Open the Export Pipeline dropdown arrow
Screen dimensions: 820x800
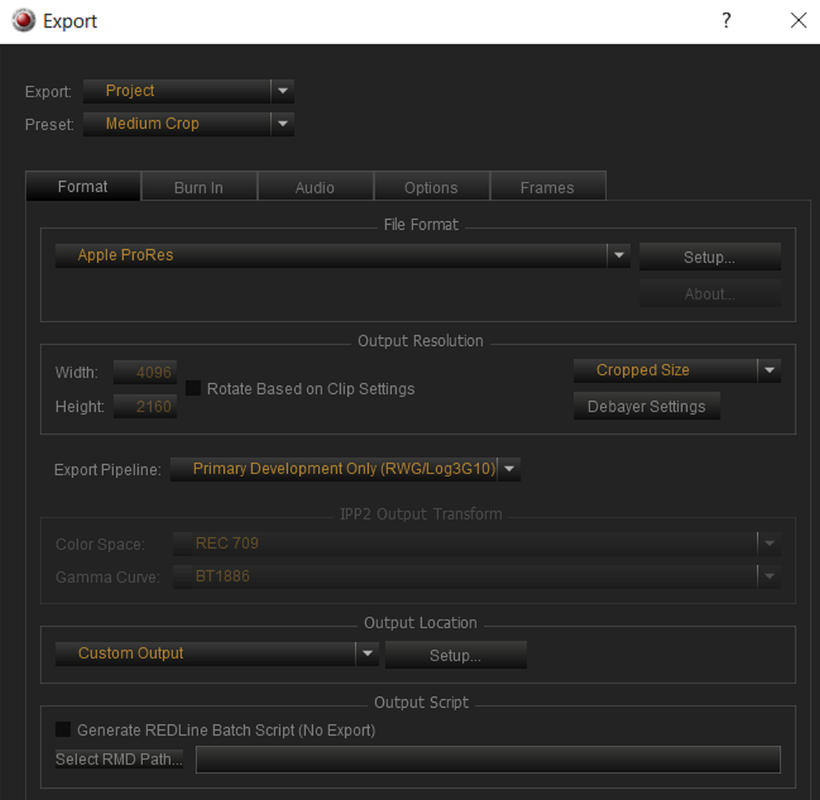(x=509, y=469)
